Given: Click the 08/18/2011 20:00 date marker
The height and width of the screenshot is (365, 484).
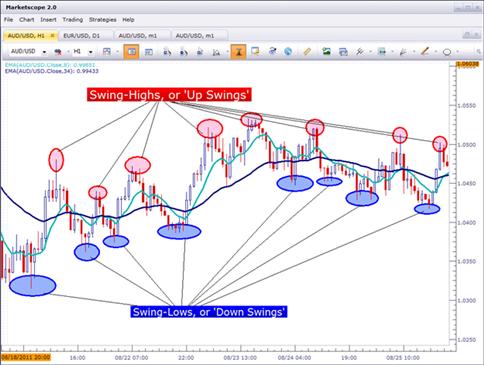Looking at the screenshot, I should 26,357.
